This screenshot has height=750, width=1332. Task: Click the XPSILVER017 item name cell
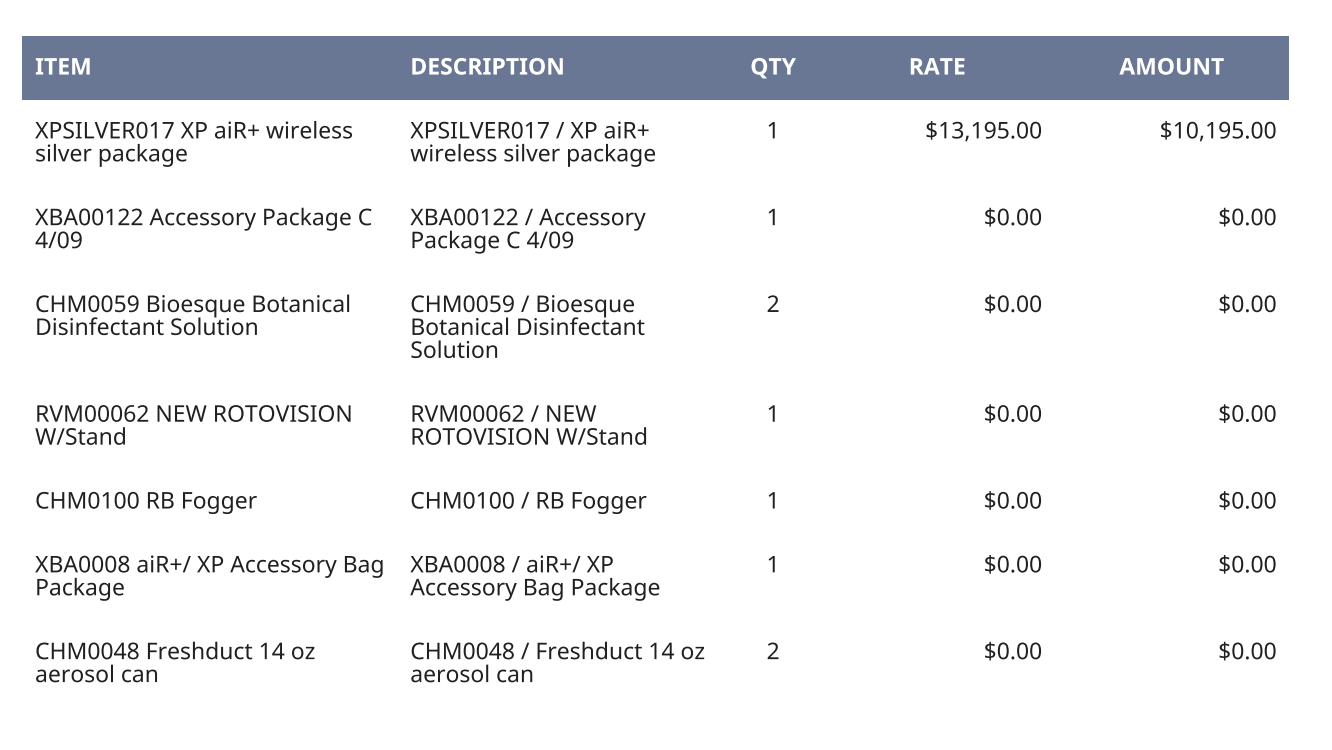coord(194,142)
